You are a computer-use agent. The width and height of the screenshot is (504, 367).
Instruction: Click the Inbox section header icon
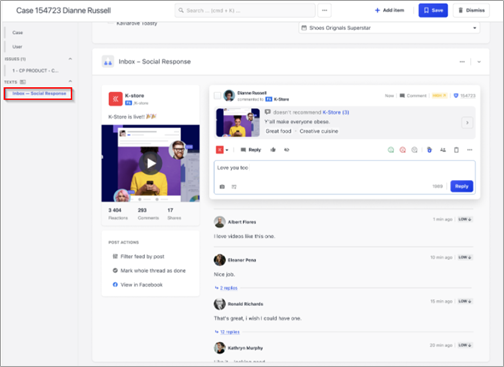(x=108, y=62)
